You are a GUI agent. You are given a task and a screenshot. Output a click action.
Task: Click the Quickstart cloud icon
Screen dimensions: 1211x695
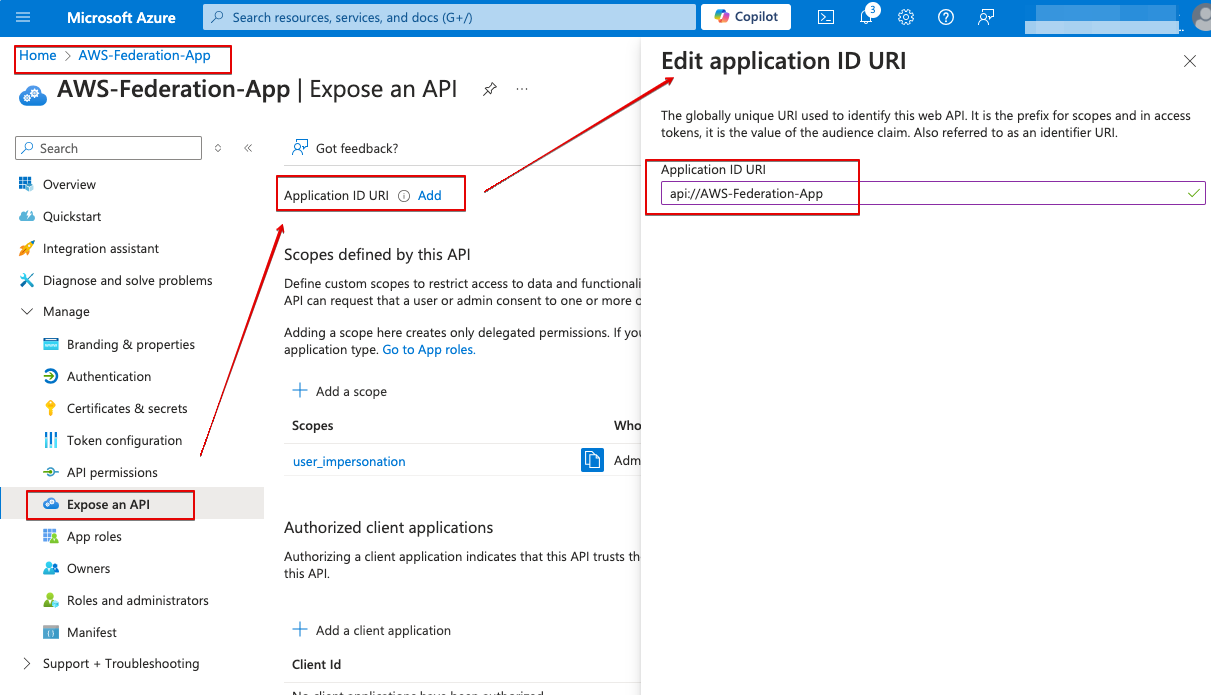(27, 216)
